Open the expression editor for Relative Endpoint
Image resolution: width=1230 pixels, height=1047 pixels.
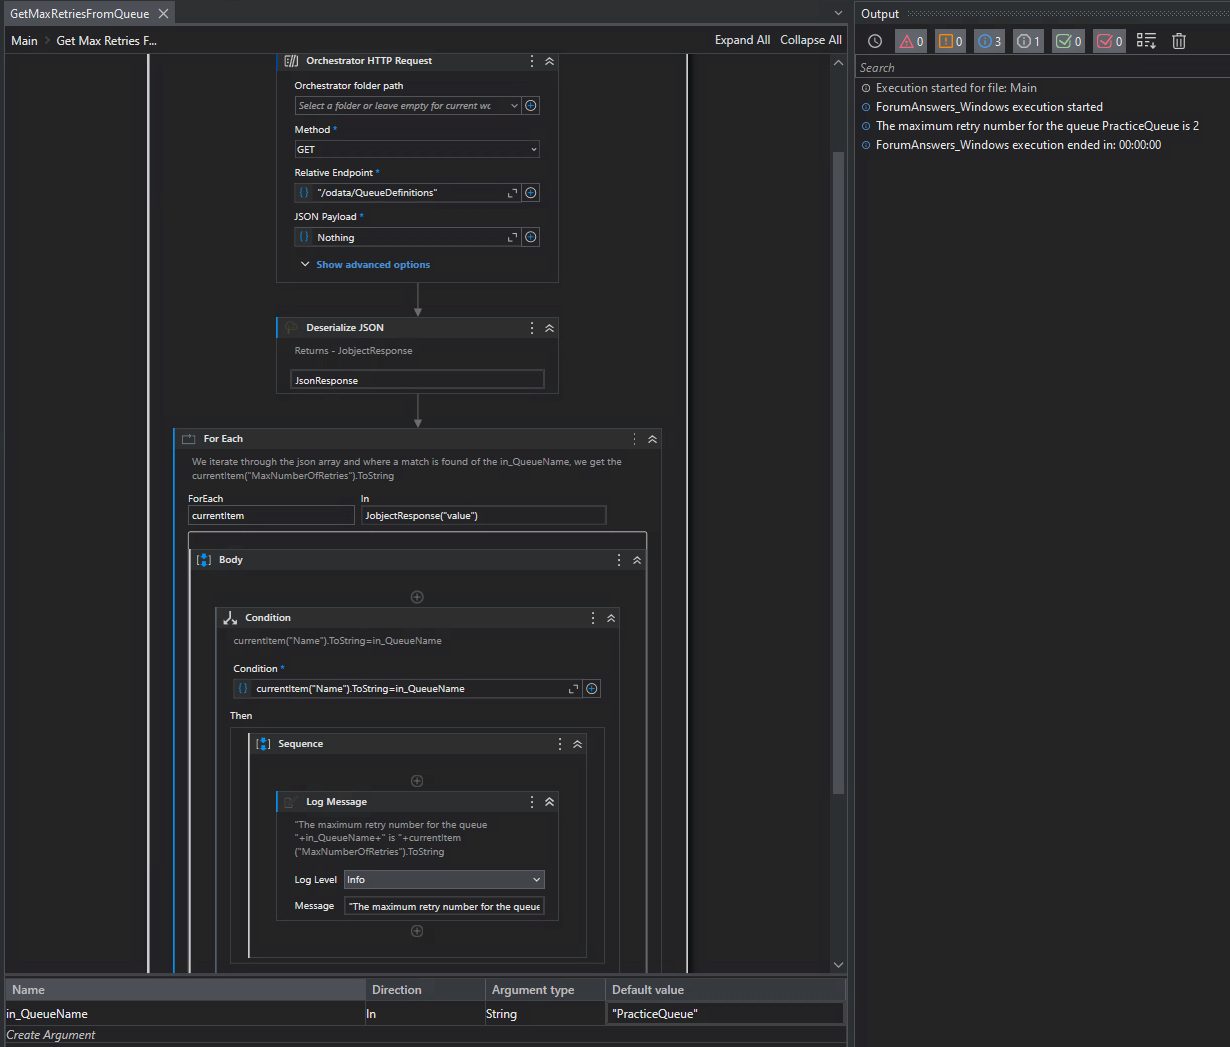(511, 192)
